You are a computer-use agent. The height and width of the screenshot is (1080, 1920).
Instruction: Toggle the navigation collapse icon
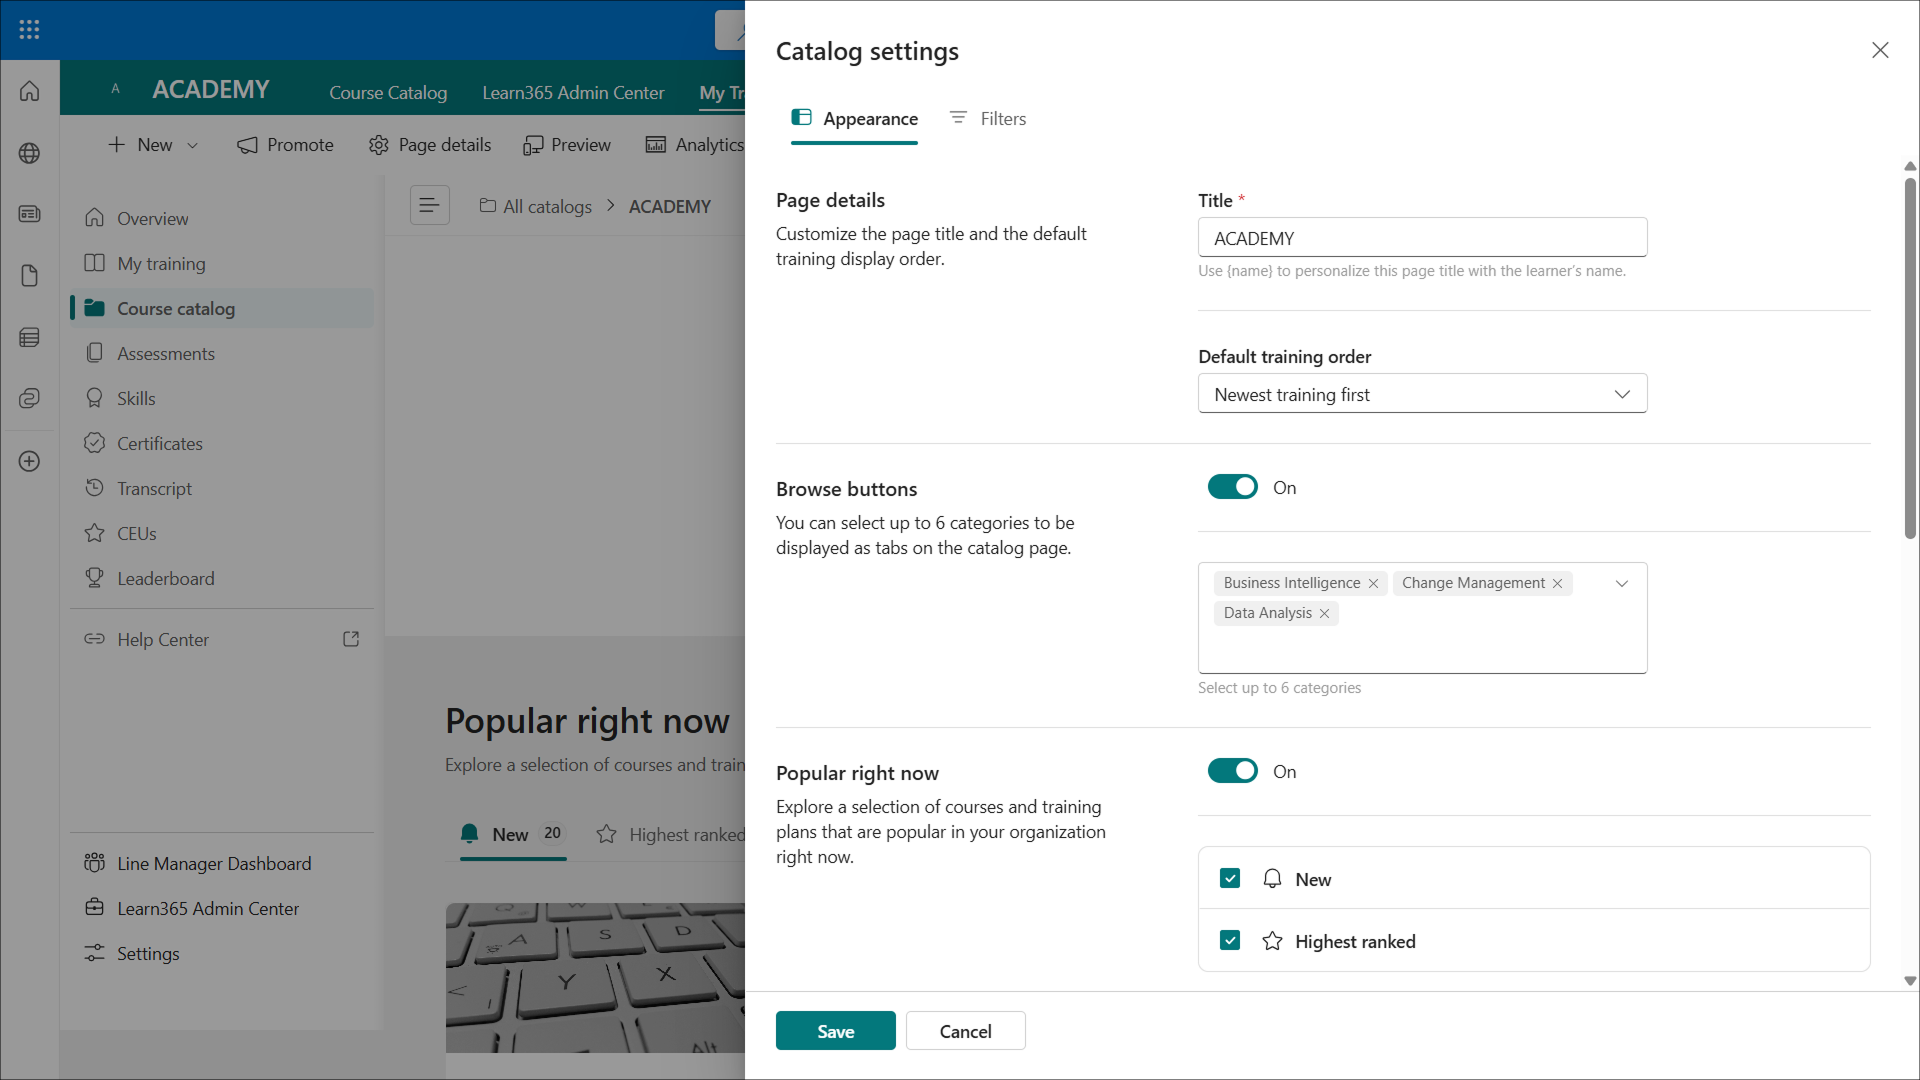(429, 205)
